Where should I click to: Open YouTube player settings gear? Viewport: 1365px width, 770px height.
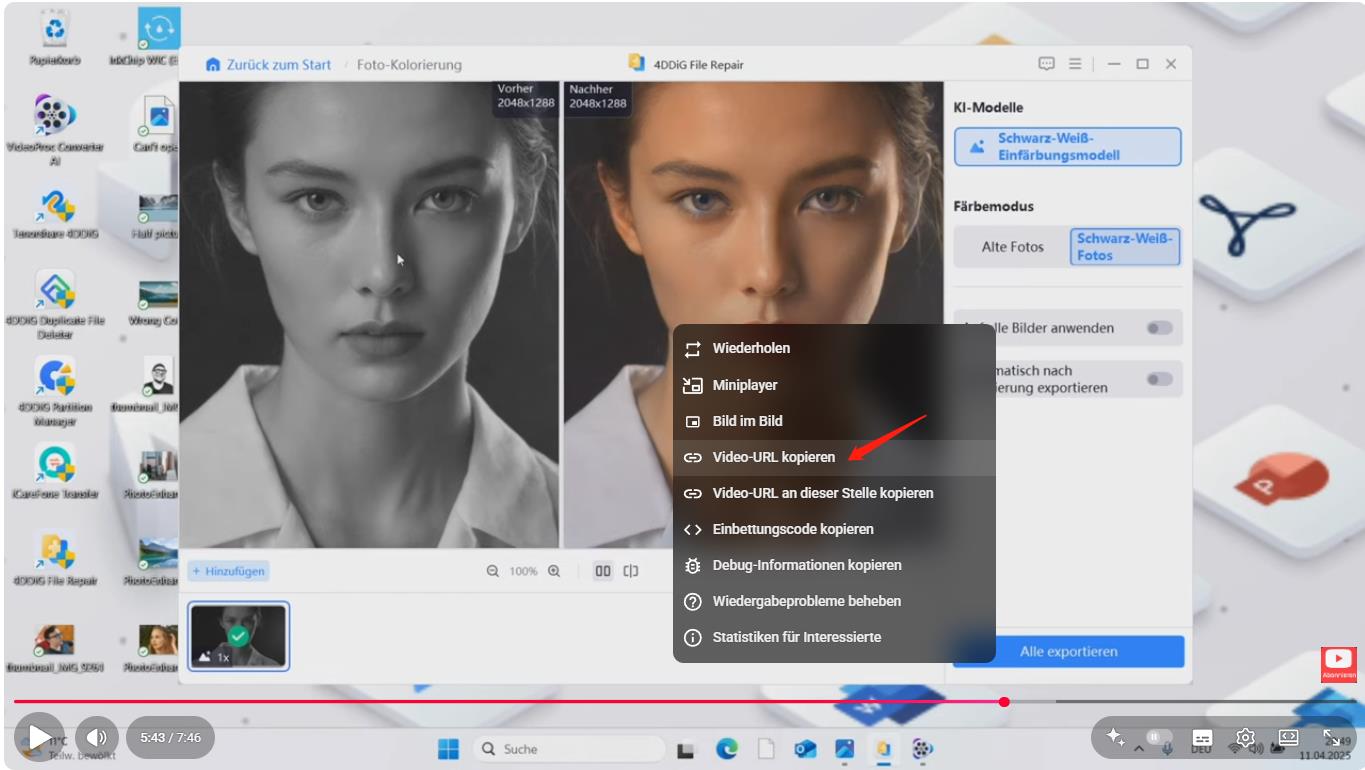pyautogui.click(x=1245, y=737)
